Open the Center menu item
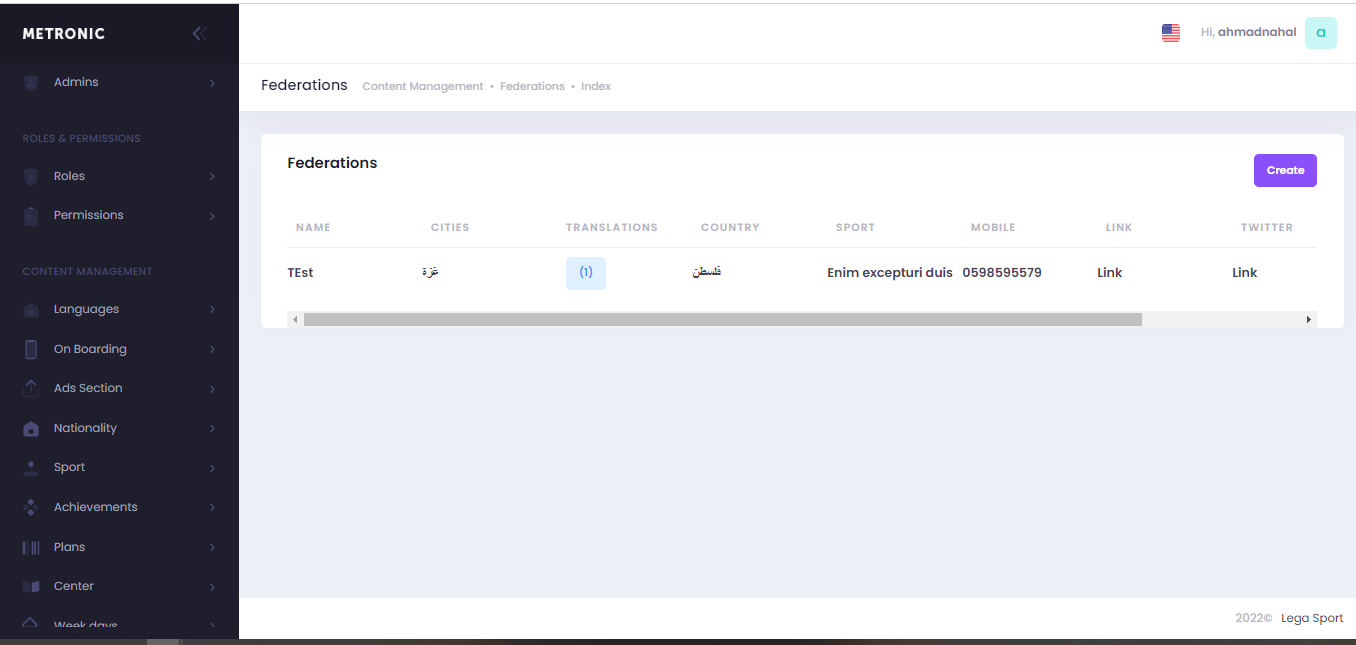This screenshot has height=645, width=1356. pyautogui.click(x=74, y=586)
